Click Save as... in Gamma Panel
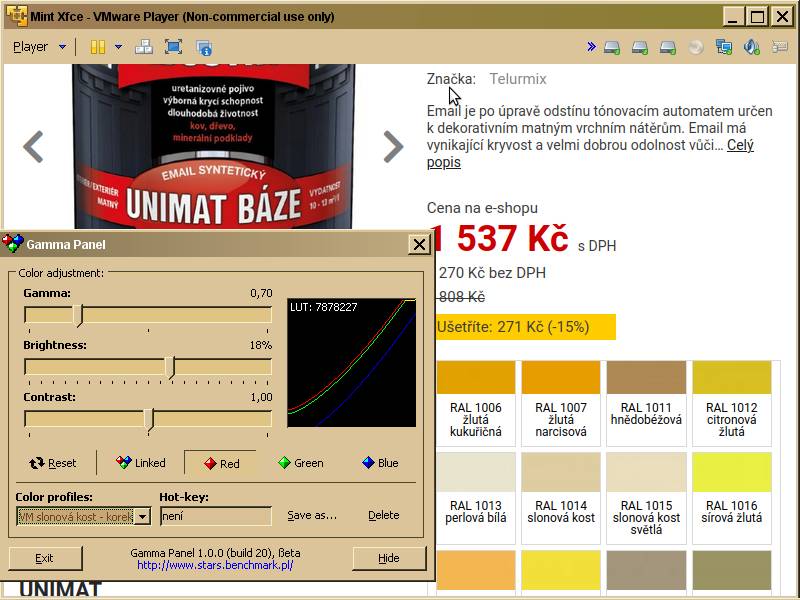The width and height of the screenshot is (800, 600). 312,515
